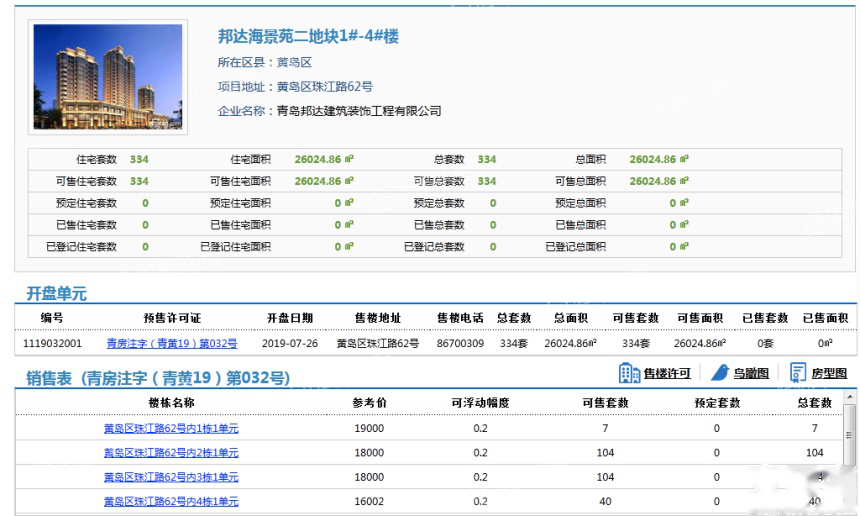Click the 可浮动幅度 column header
860x516 pixels.
pos(480,403)
